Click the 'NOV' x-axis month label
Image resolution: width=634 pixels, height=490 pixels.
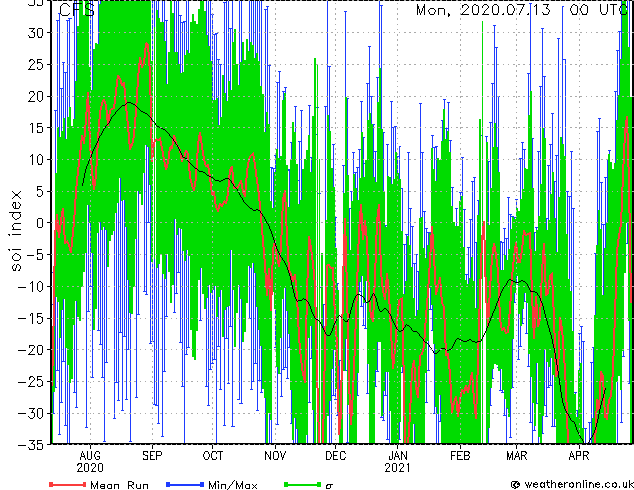(x=275, y=456)
